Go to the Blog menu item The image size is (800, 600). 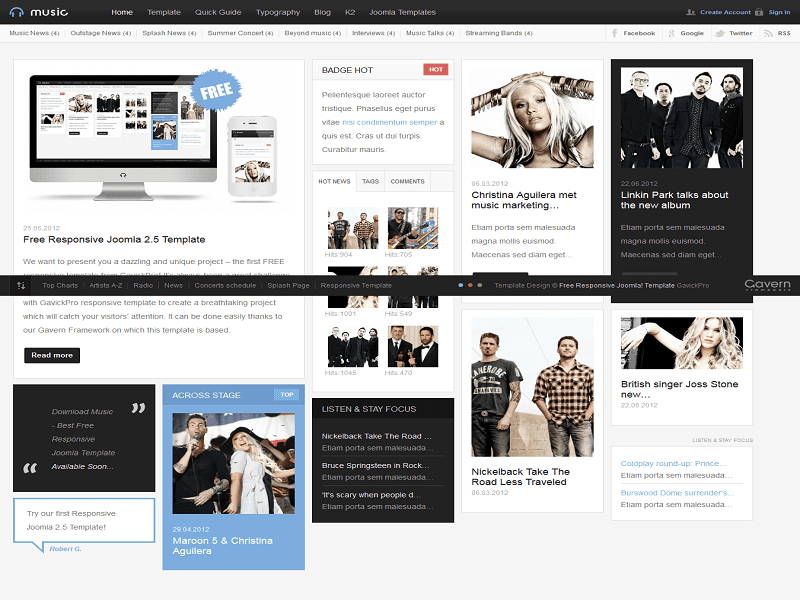tap(322, 12)
